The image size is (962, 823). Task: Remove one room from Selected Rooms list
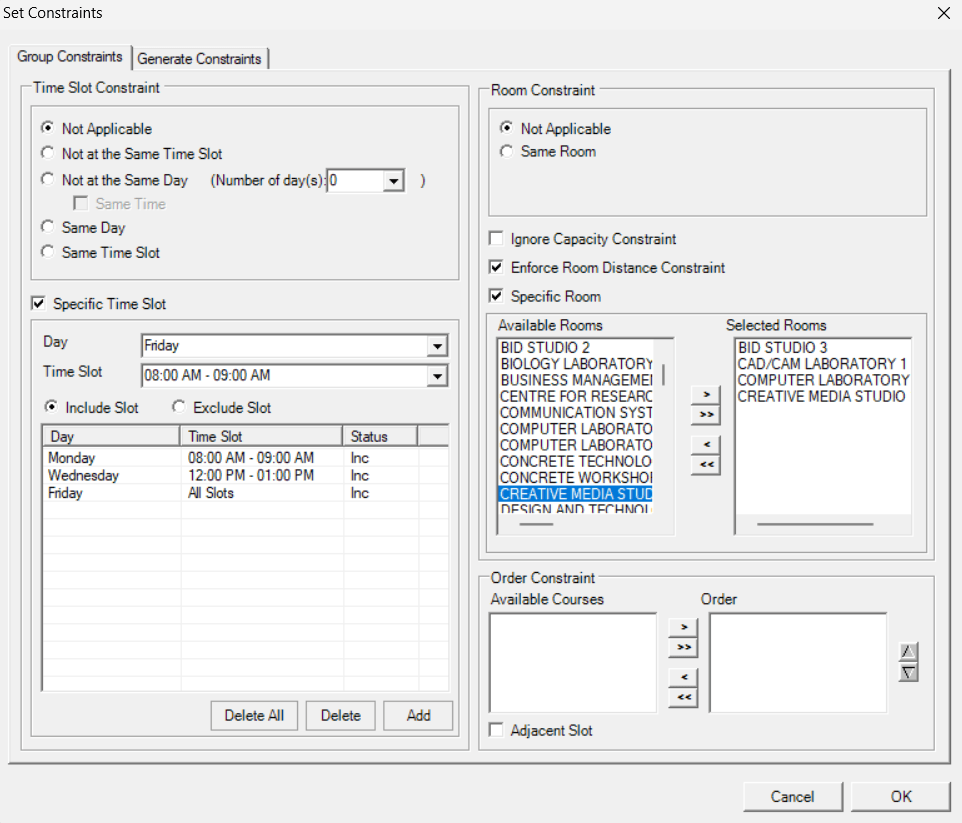click(706, 444)
